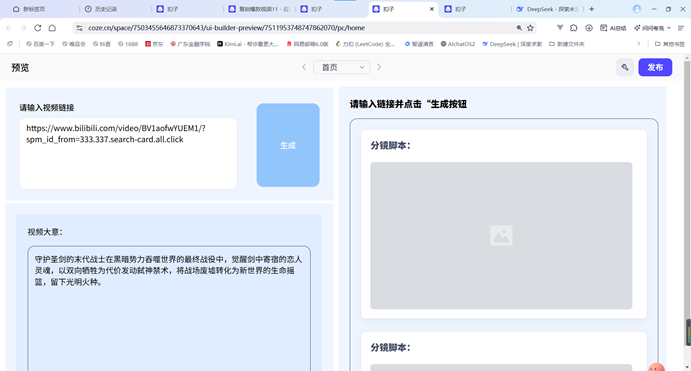Click the 发布 publish button
Screen dimensions: 691x371
pyautogui.click(x=655, y=67)
